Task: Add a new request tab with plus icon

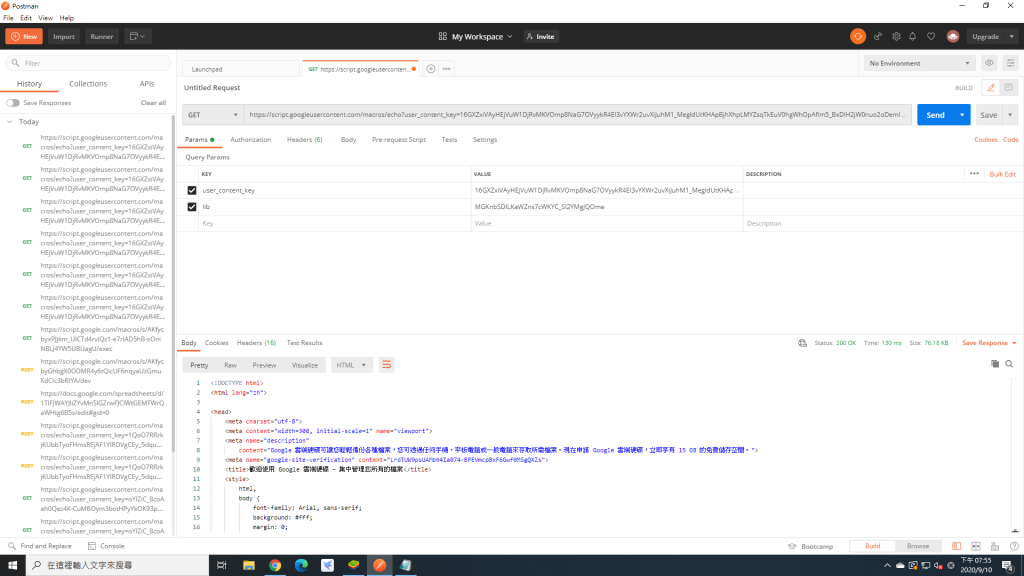Action: (430, 69)
